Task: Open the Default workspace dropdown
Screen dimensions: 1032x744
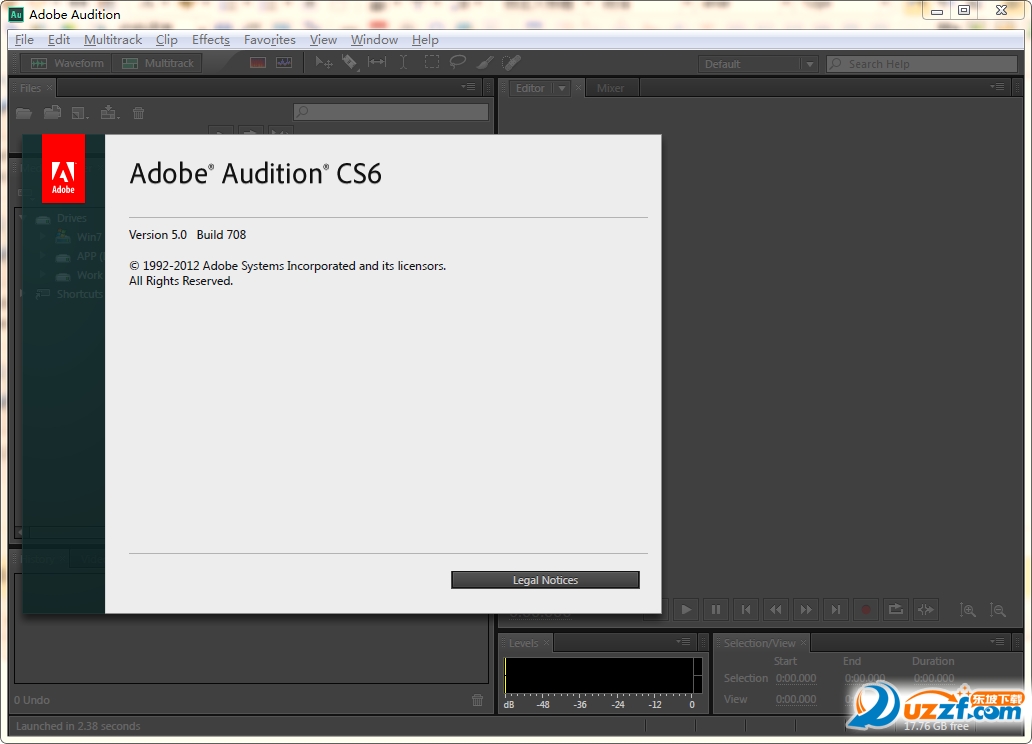Action: point(758,64)
